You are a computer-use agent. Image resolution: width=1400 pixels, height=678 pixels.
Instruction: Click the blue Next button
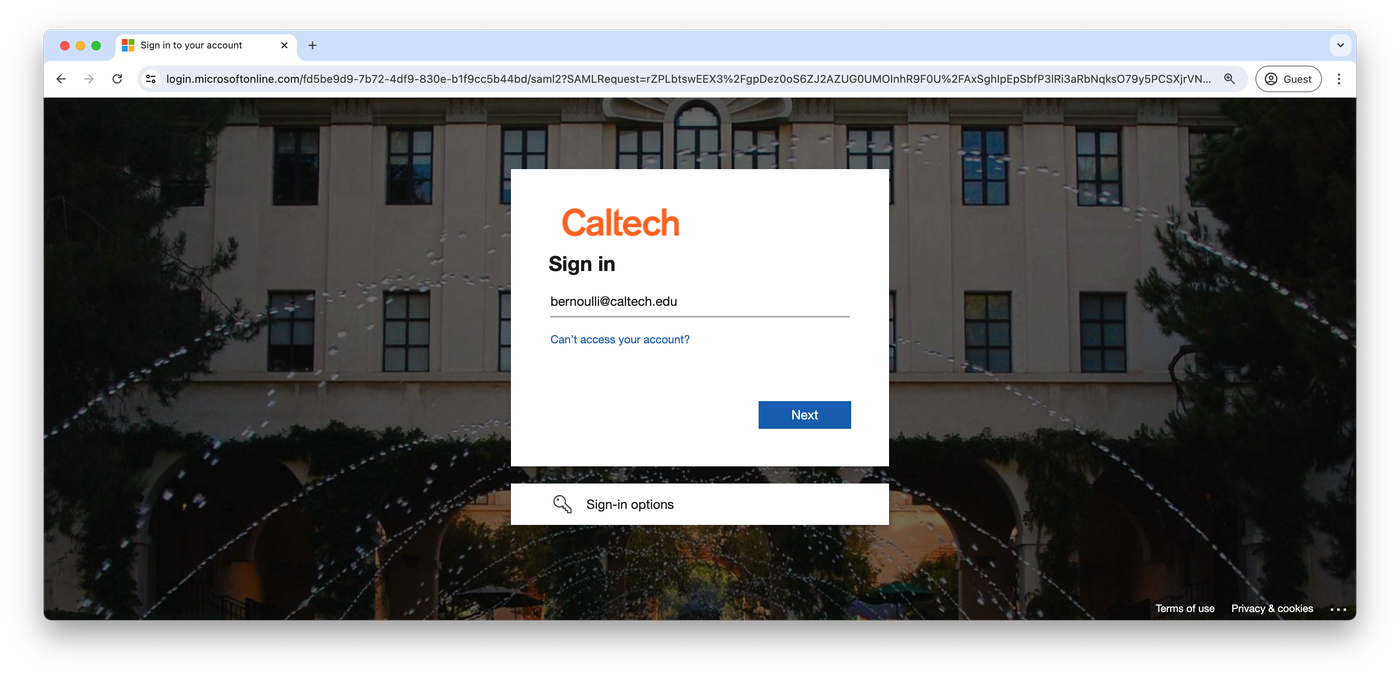(805, 415)
